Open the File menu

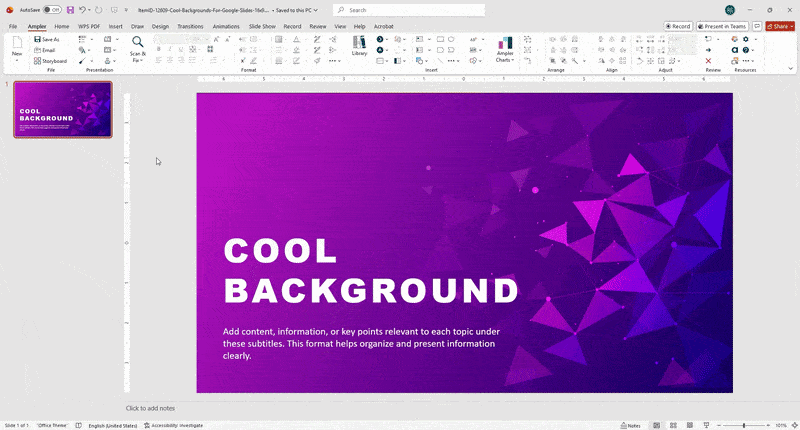pyautogui.click(x=13, y=27)
